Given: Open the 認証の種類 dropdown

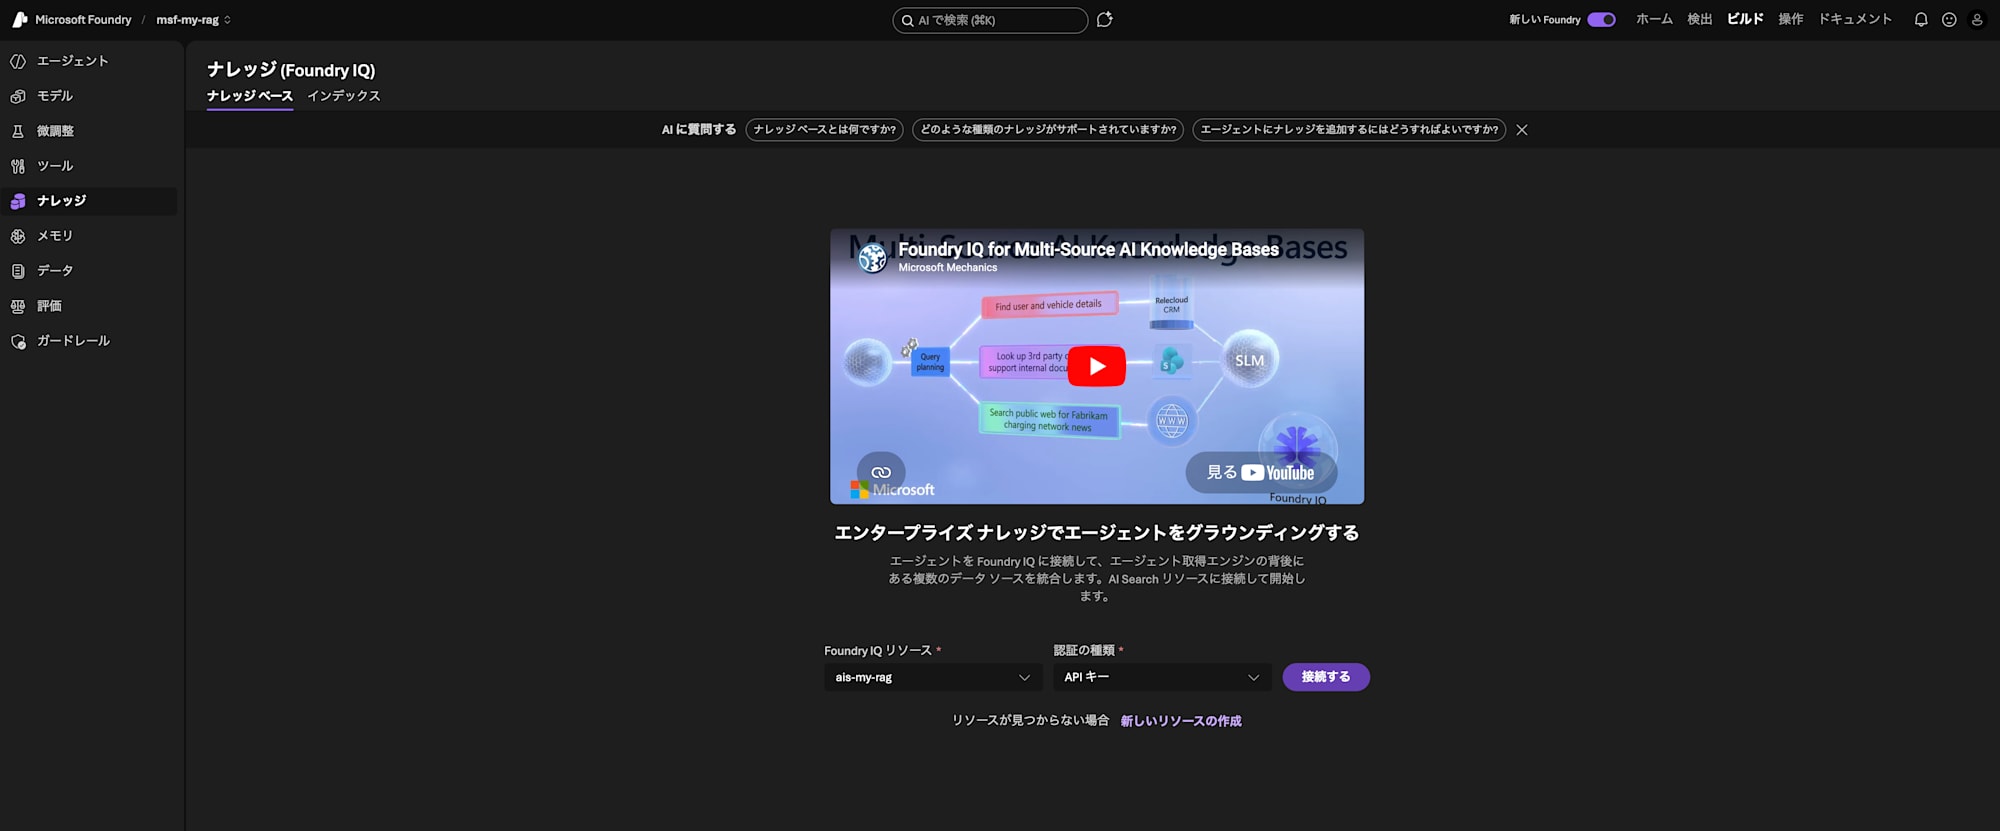Looking at the screenshot, I should pos(1162,677).
